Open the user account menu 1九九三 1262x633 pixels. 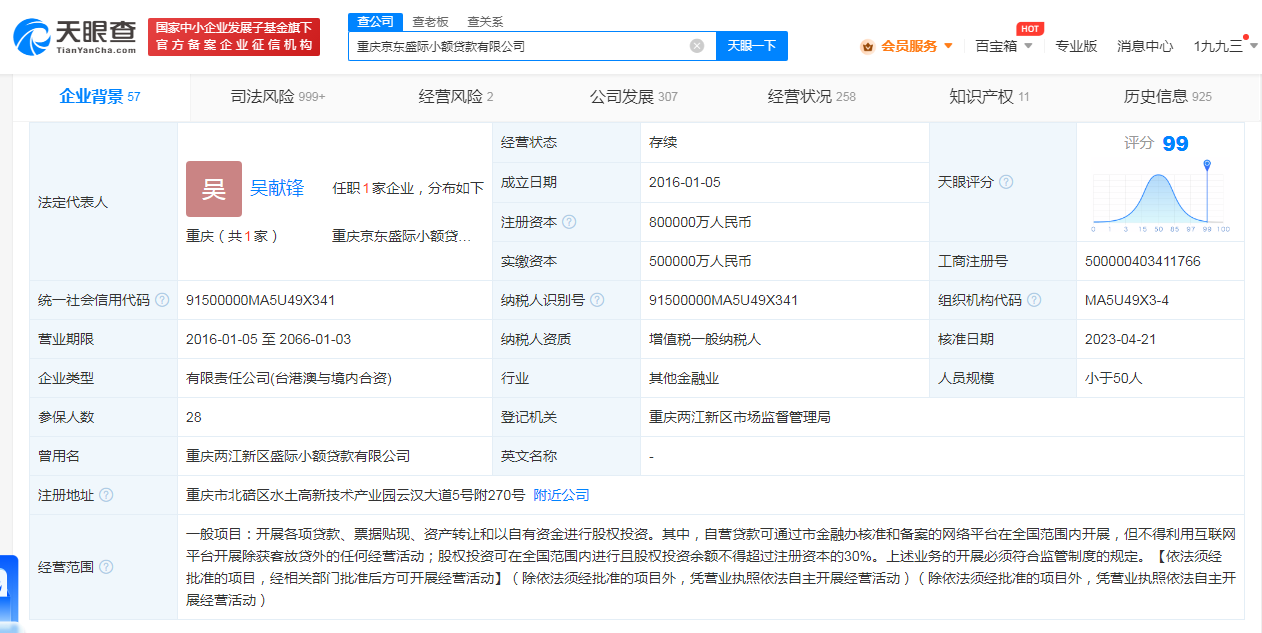tap(1226, 46)
